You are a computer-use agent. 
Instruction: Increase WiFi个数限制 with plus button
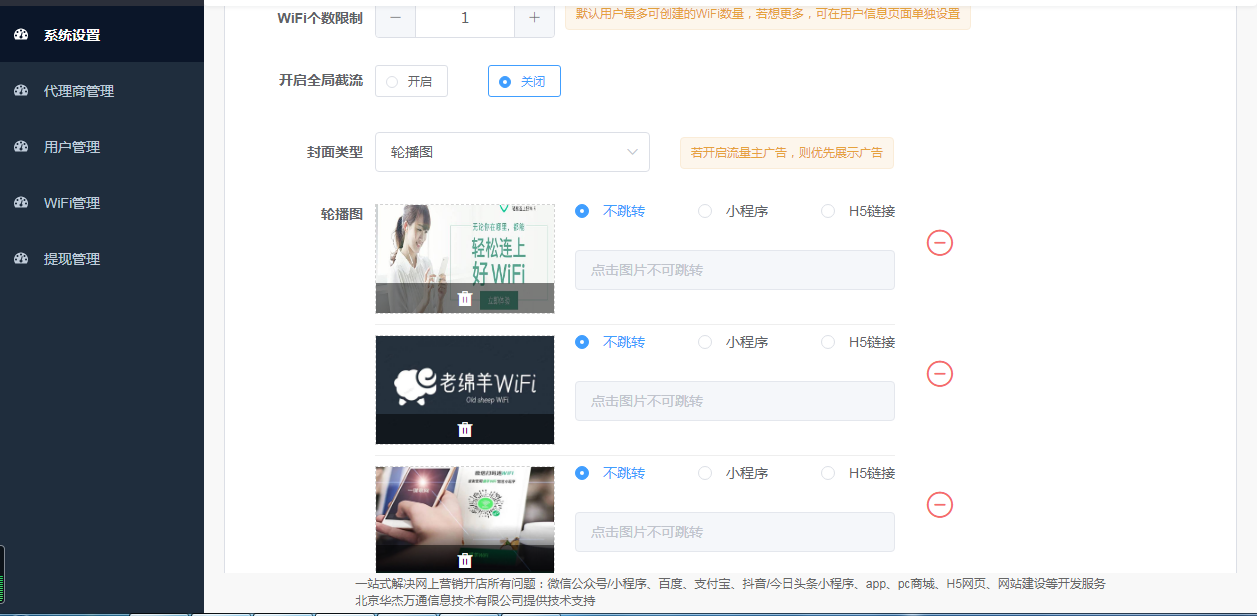(534, 18)
